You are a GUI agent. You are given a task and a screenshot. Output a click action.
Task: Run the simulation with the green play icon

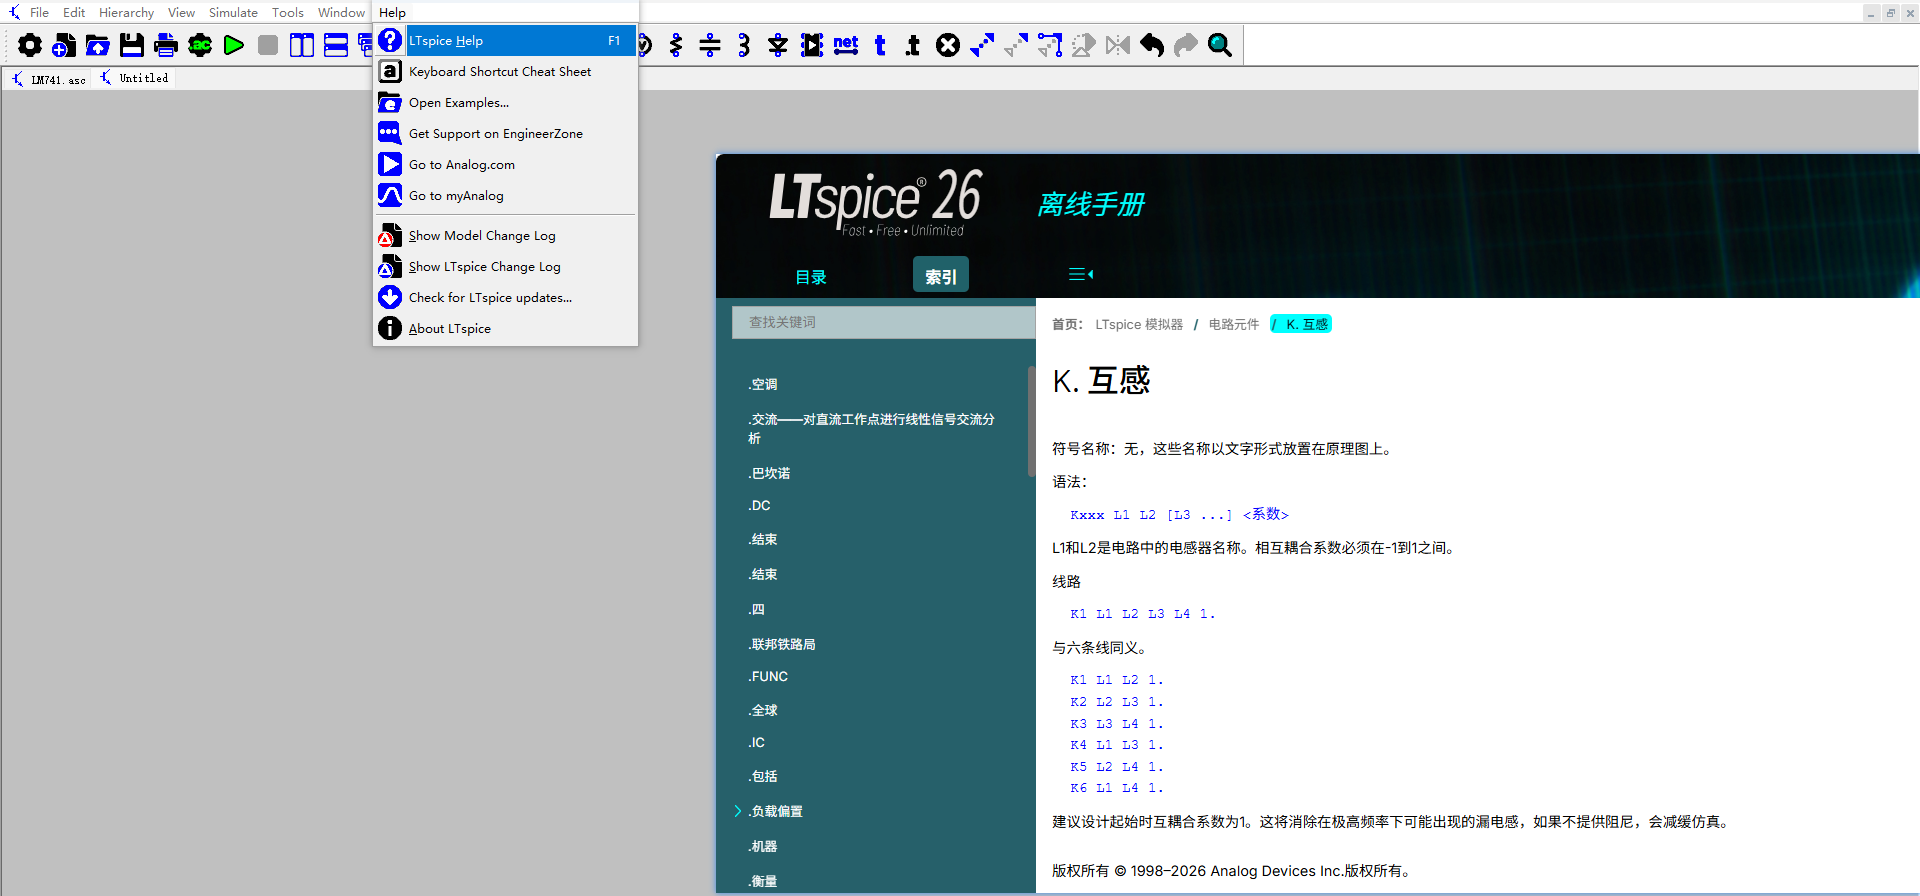pyautogui.click(x=234, y=45)
